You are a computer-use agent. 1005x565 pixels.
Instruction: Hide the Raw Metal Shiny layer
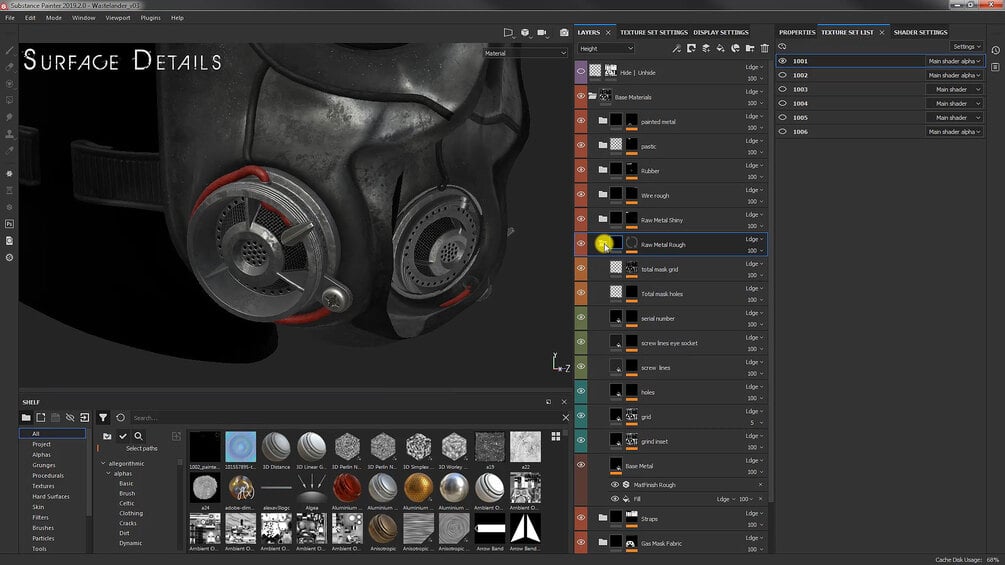pos(581,219)
